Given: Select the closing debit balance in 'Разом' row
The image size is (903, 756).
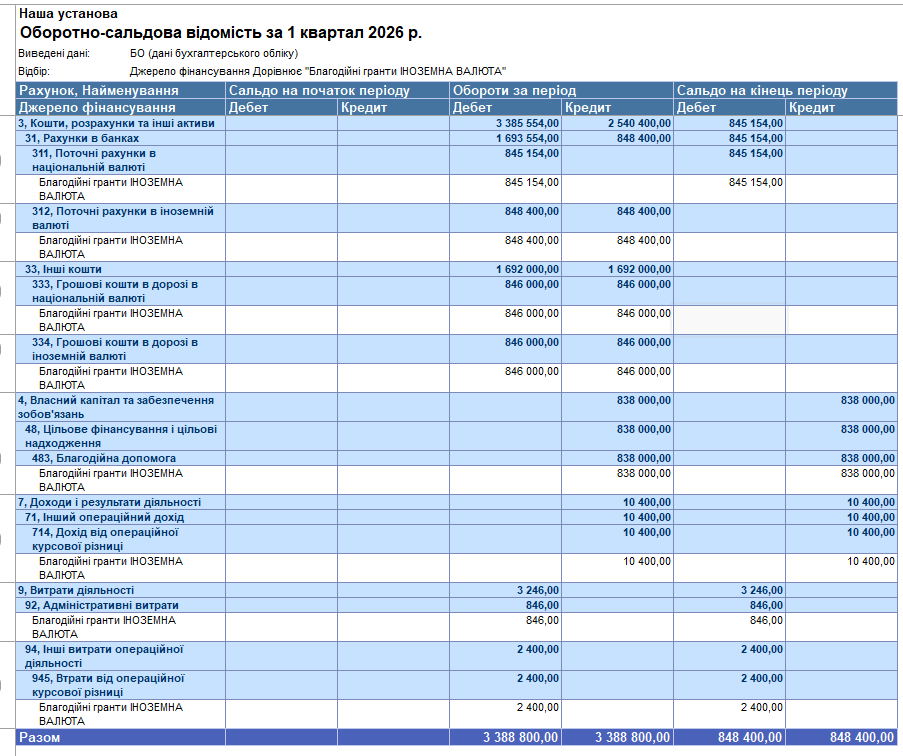Looking at the screenshot, I should point(750,737).
